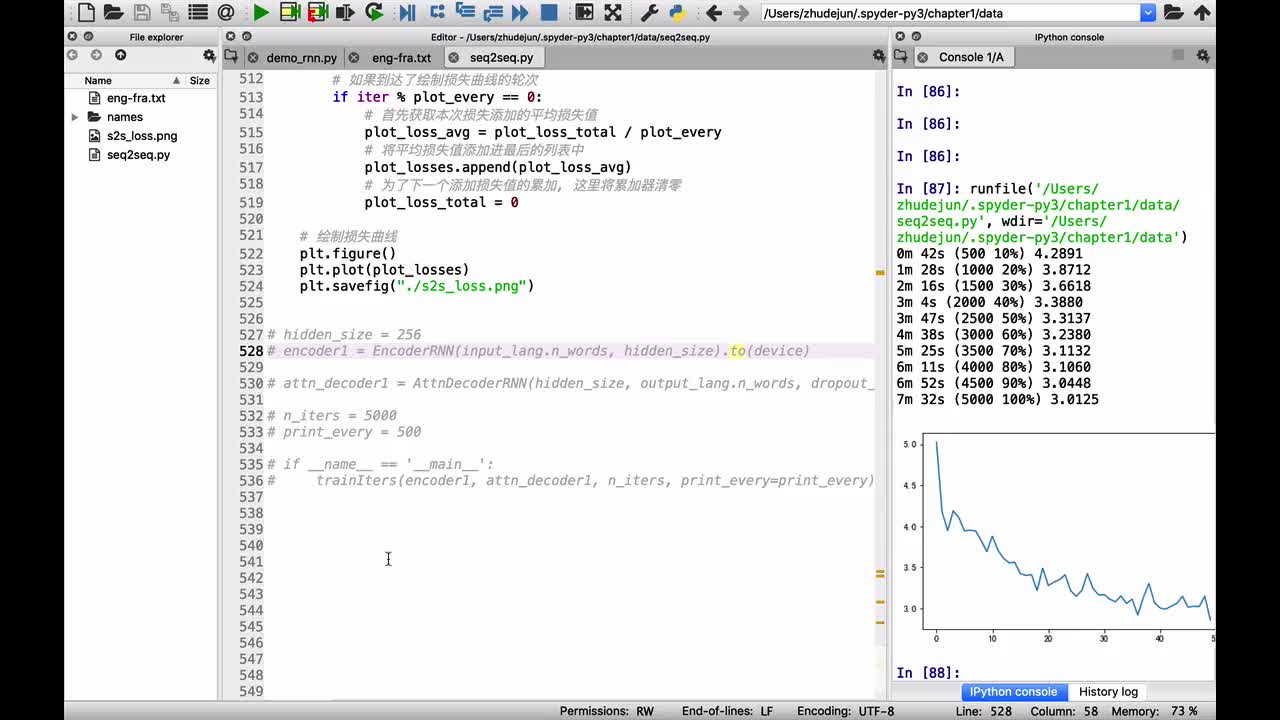Start debugging the file icon

point(407,13)
